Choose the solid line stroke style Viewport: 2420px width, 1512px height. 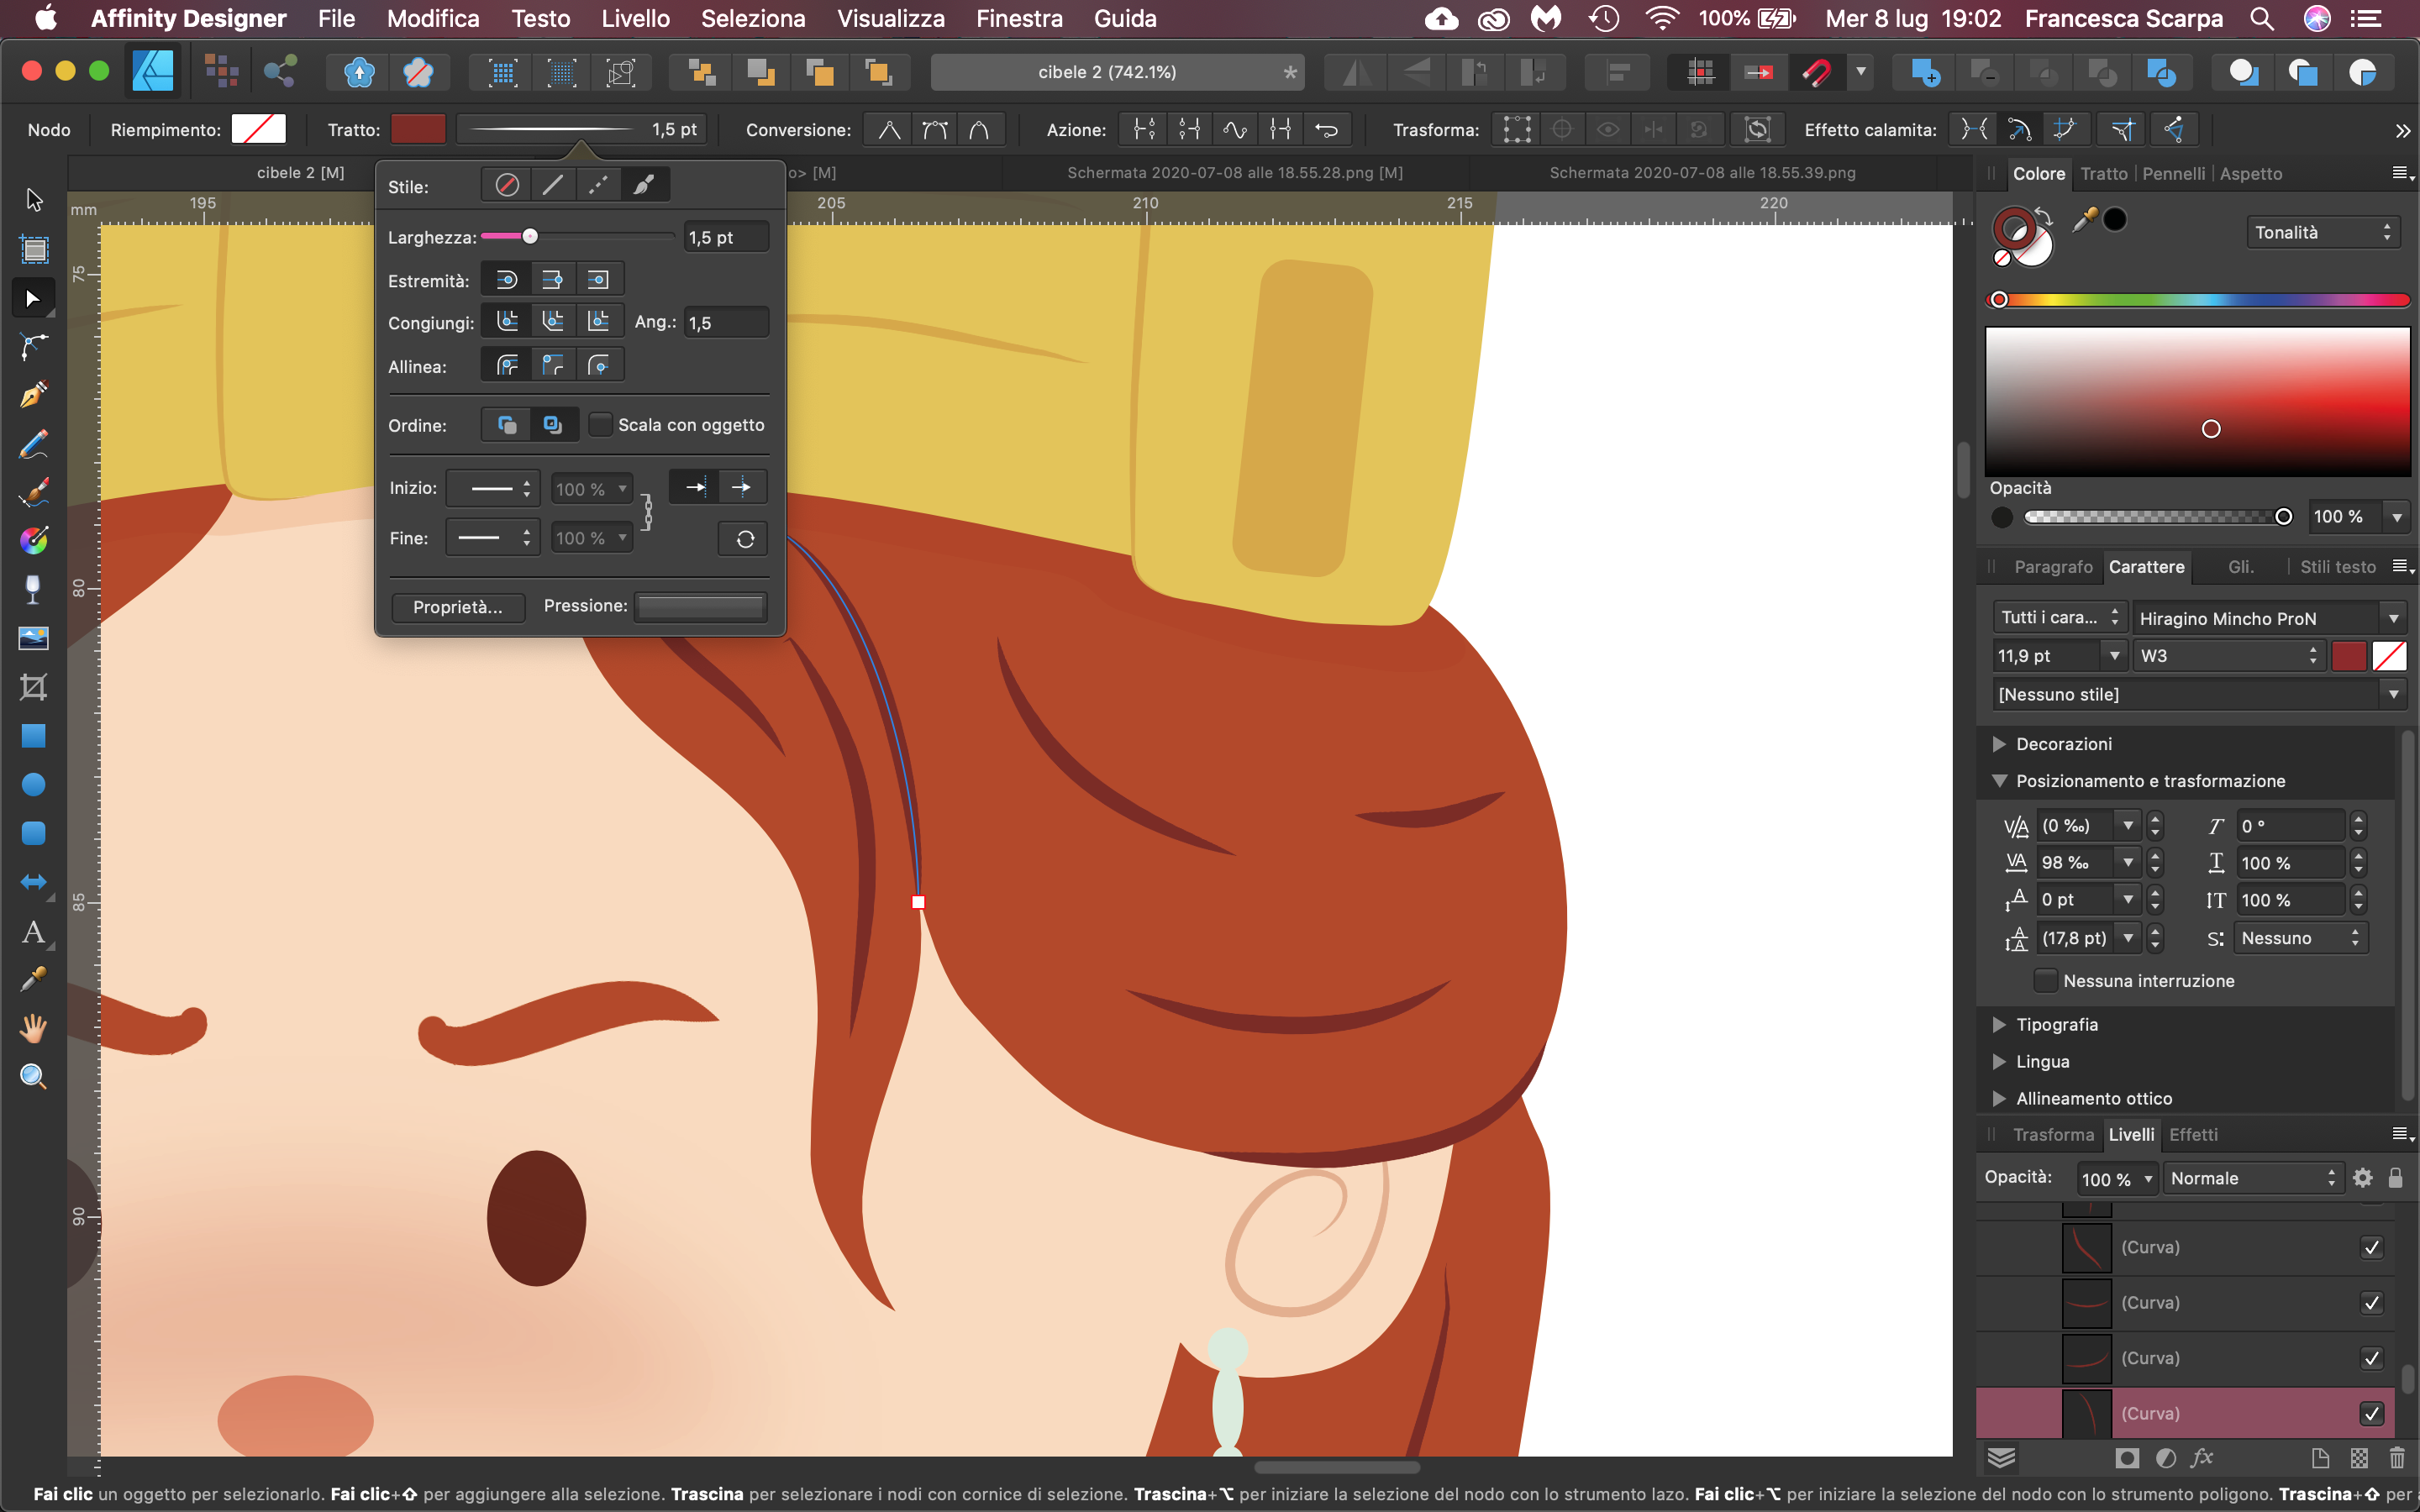pos(552,185)
